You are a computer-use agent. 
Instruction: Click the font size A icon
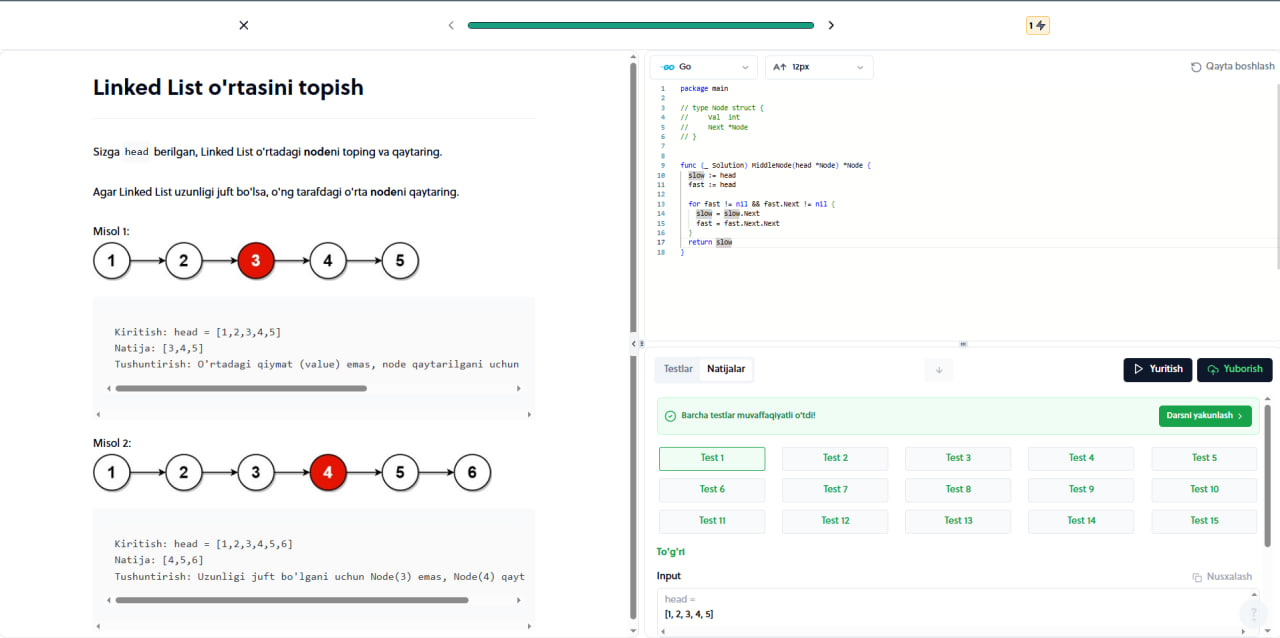tap(780, 67)
